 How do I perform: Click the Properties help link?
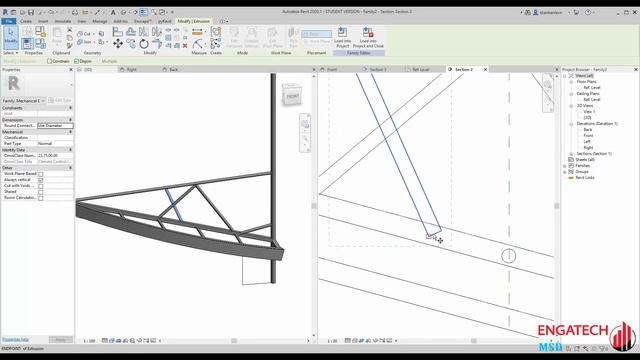(15, 340)
